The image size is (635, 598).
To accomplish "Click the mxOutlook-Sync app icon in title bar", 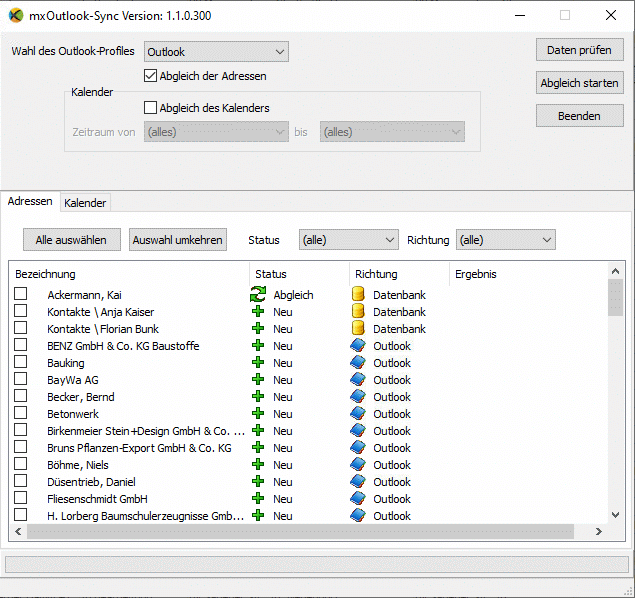I will [16, 15].
